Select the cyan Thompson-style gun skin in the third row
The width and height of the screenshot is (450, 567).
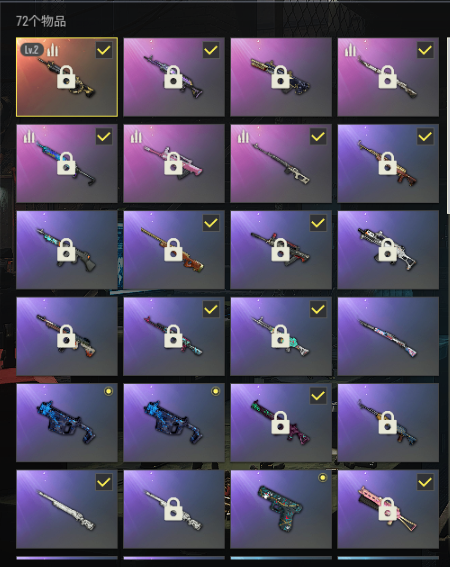coord(67,250)
